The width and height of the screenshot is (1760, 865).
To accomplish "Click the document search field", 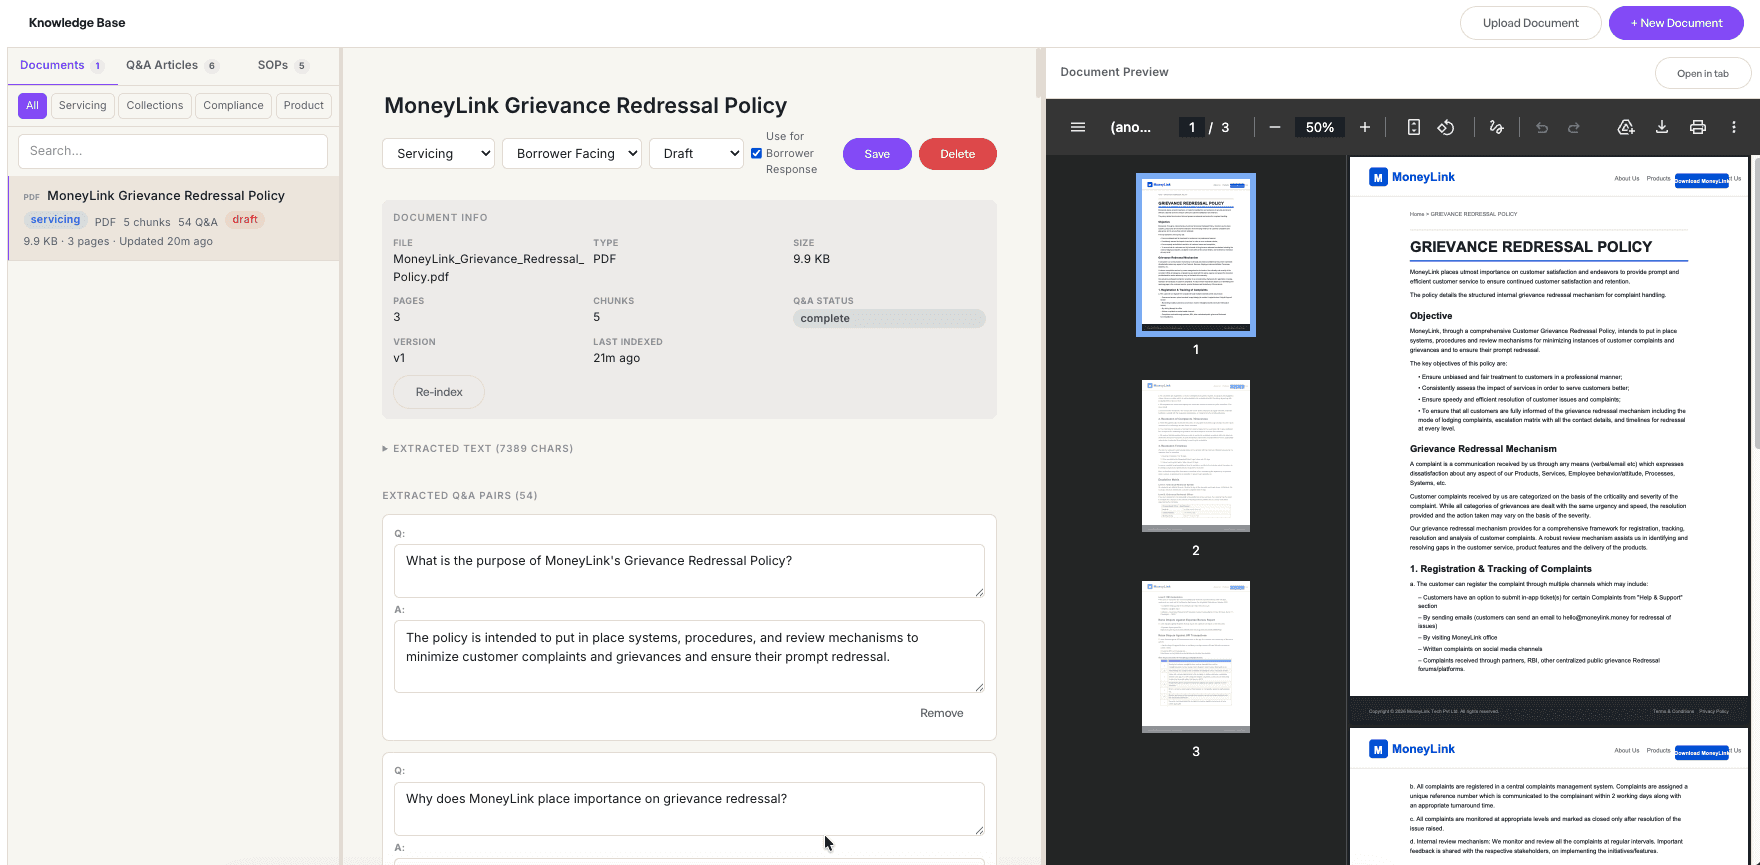I will coord(173,151).
